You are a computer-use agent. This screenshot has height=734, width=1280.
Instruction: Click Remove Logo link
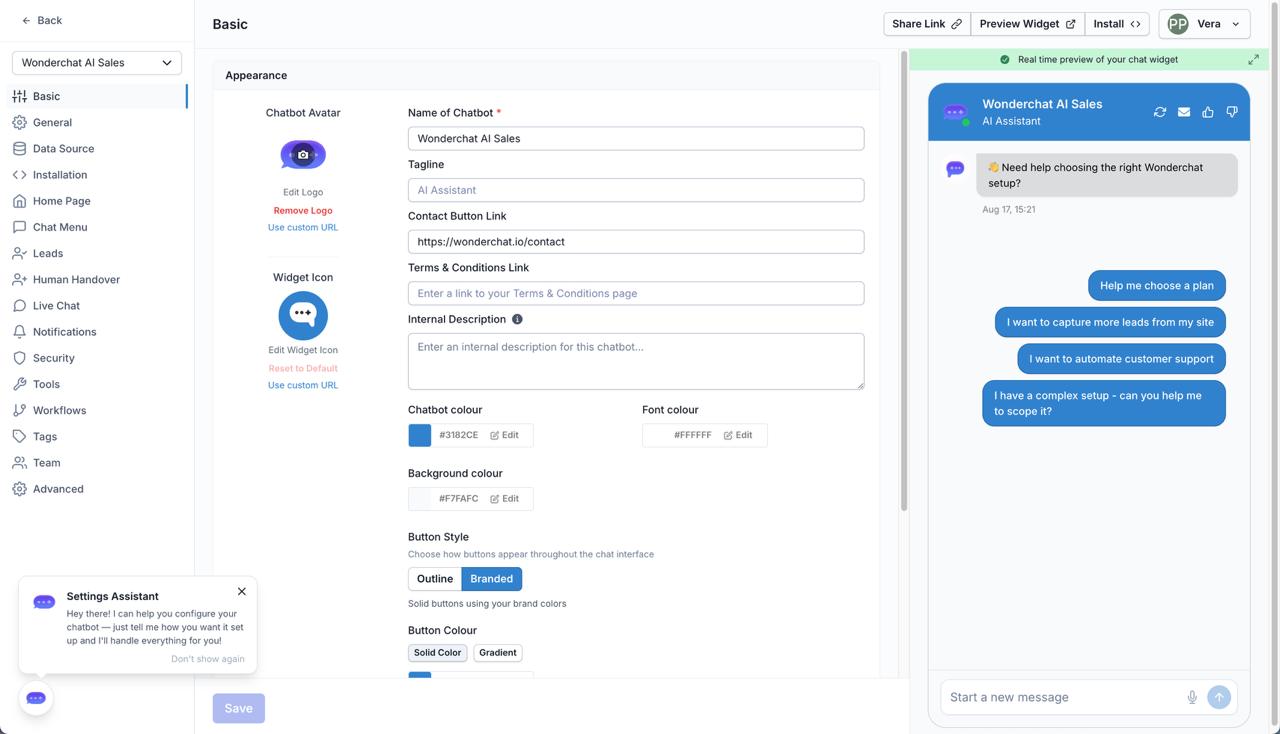tap(303, 211)
